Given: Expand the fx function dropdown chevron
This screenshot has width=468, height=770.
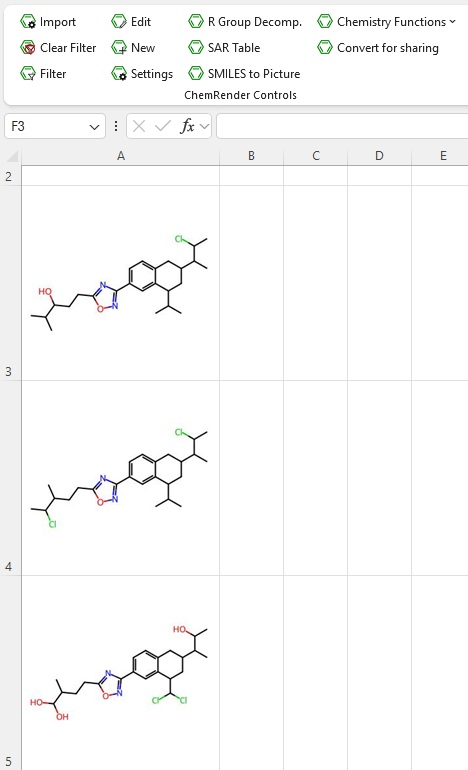Looking at the screenshot, I should pyautogui.click(x=204, y=127).
